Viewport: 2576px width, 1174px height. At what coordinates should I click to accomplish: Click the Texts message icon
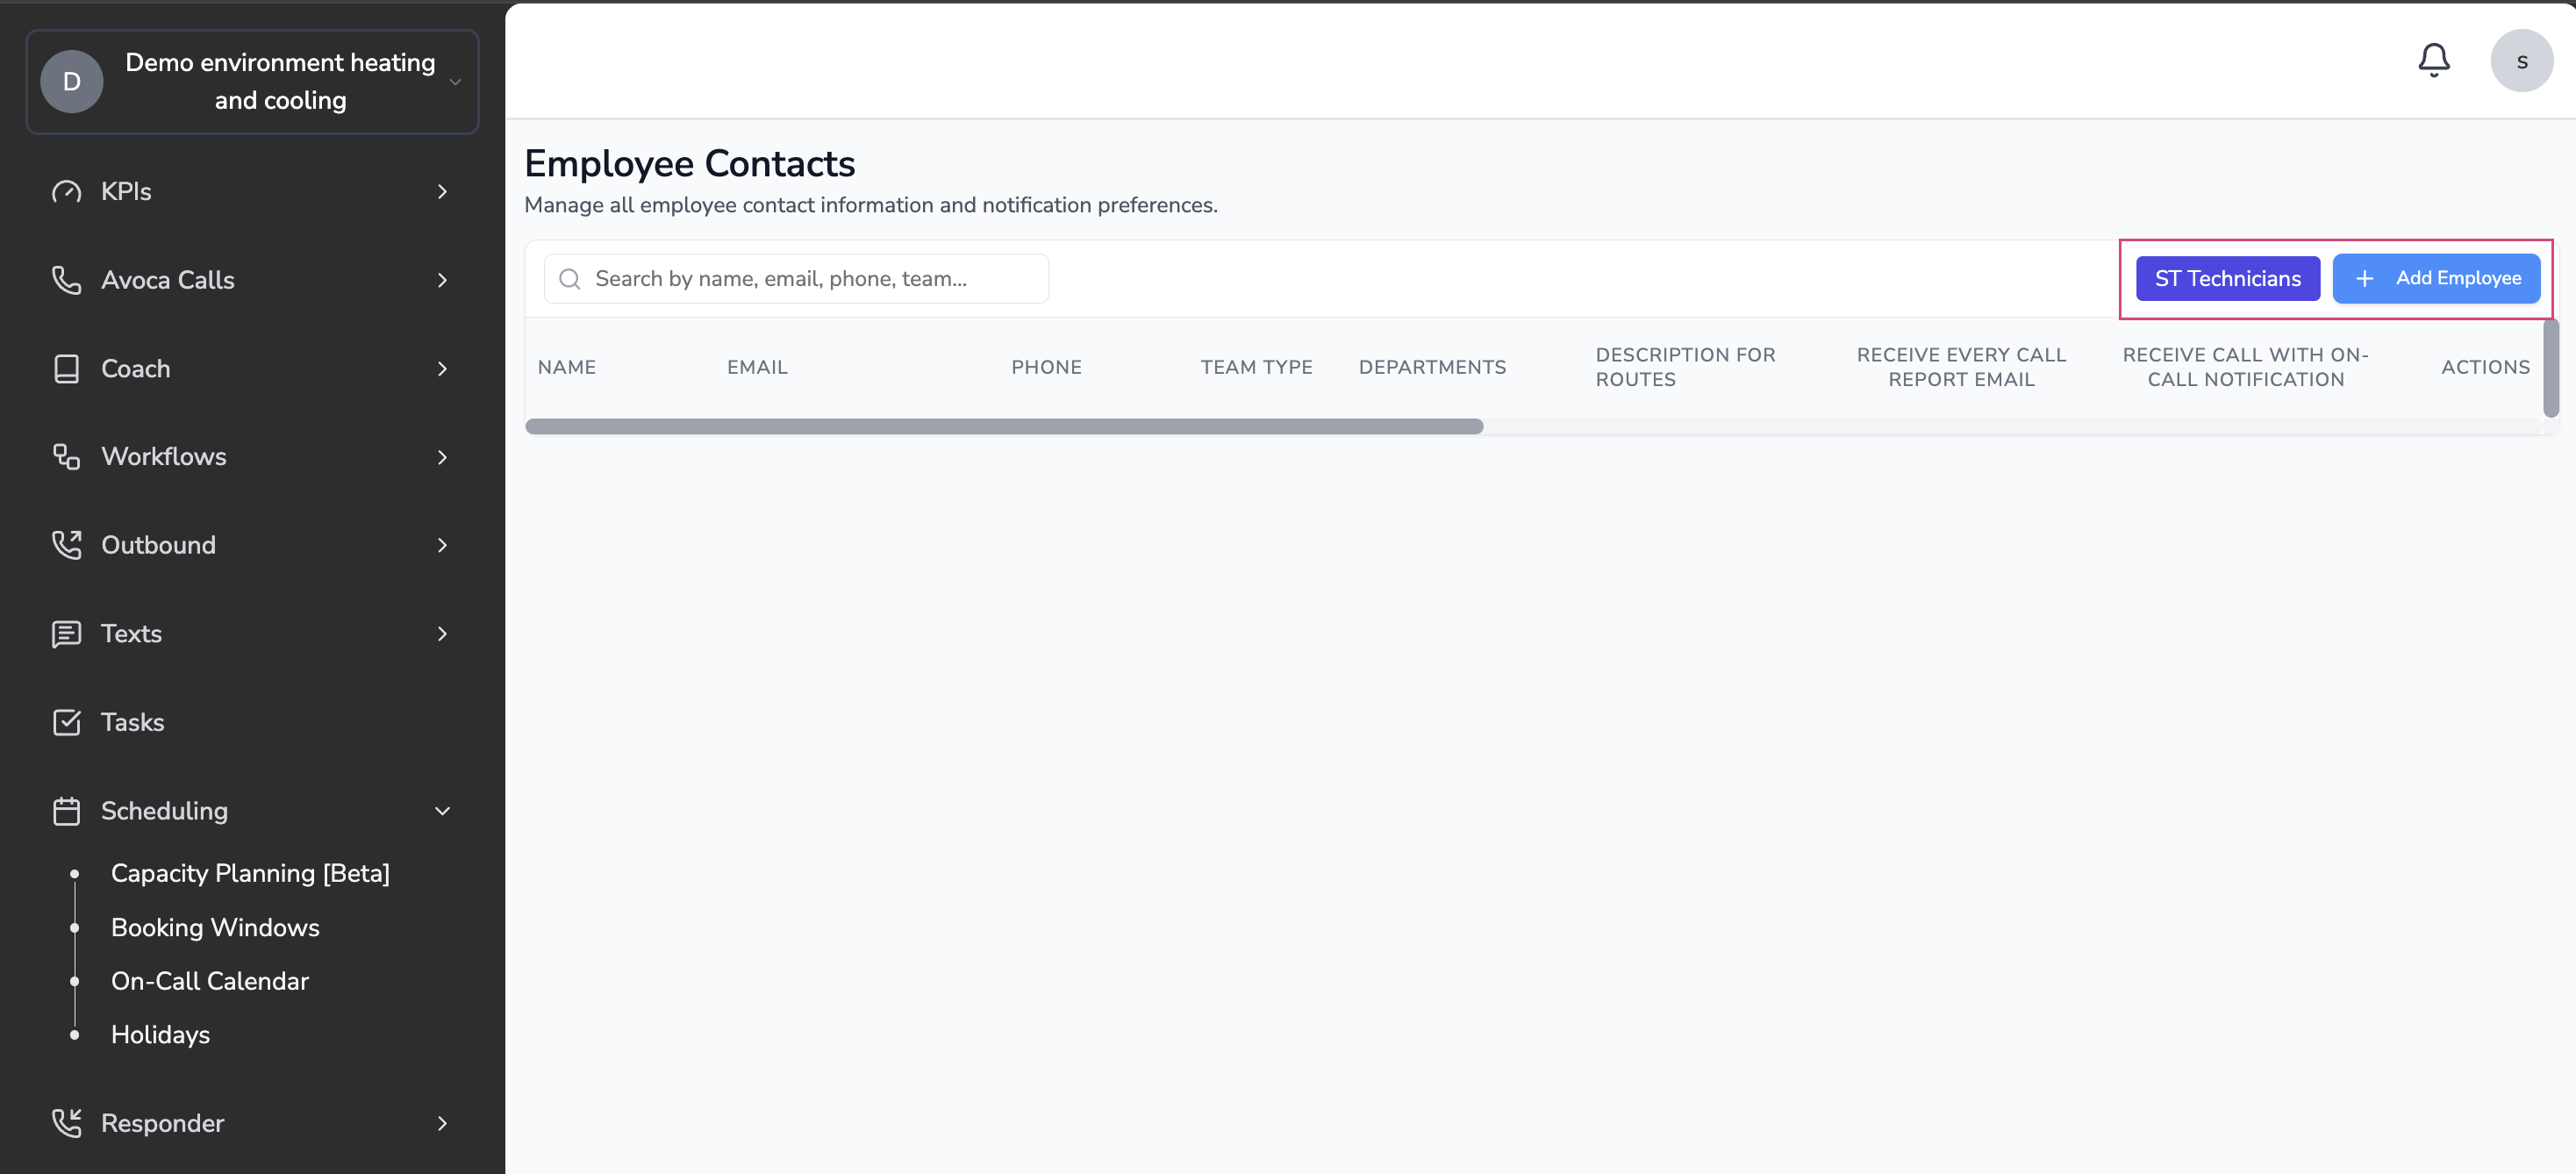tap(66, 634)
